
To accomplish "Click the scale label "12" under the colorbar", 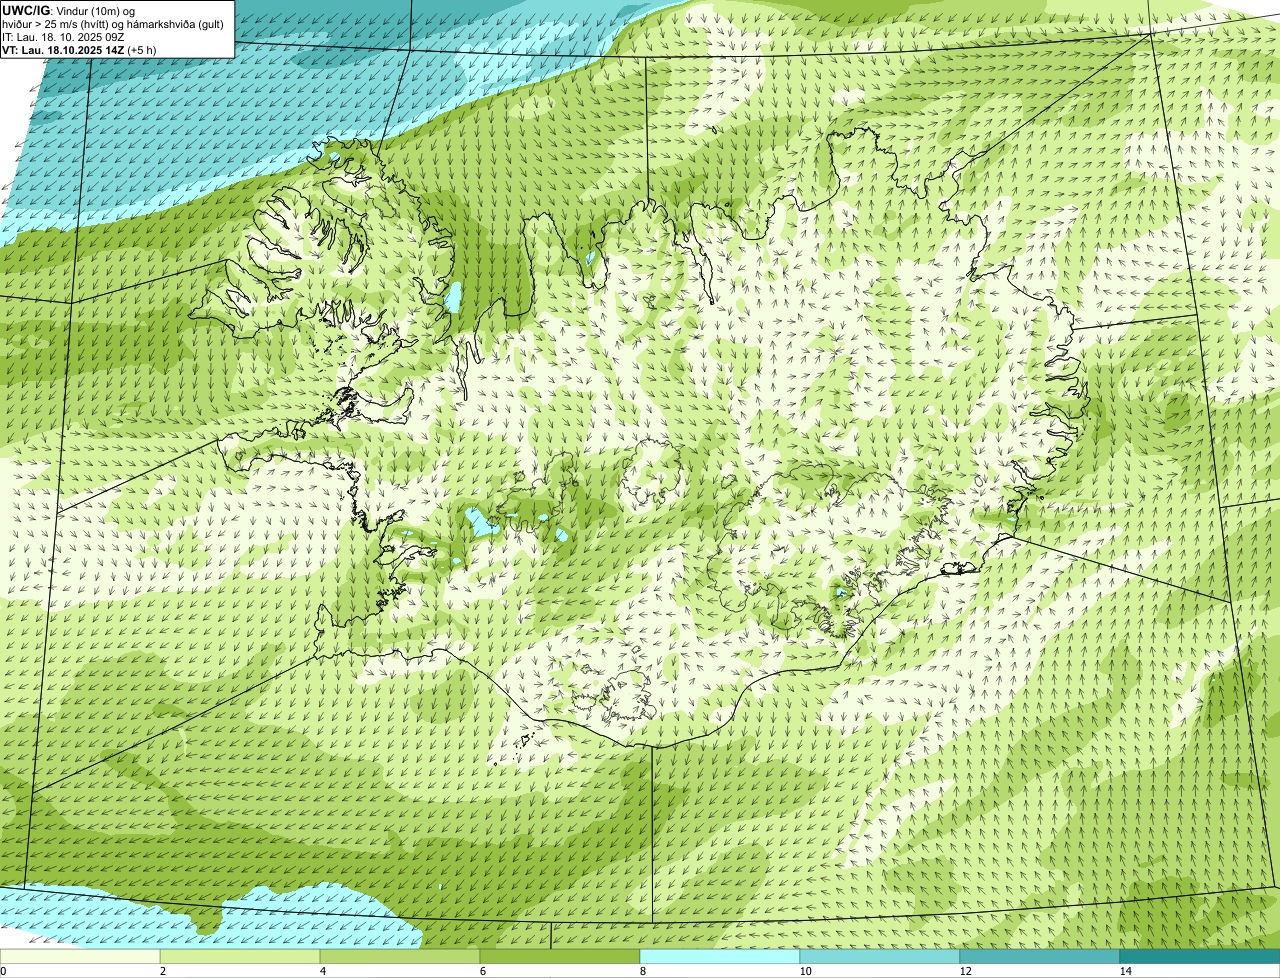I will 966,971.
